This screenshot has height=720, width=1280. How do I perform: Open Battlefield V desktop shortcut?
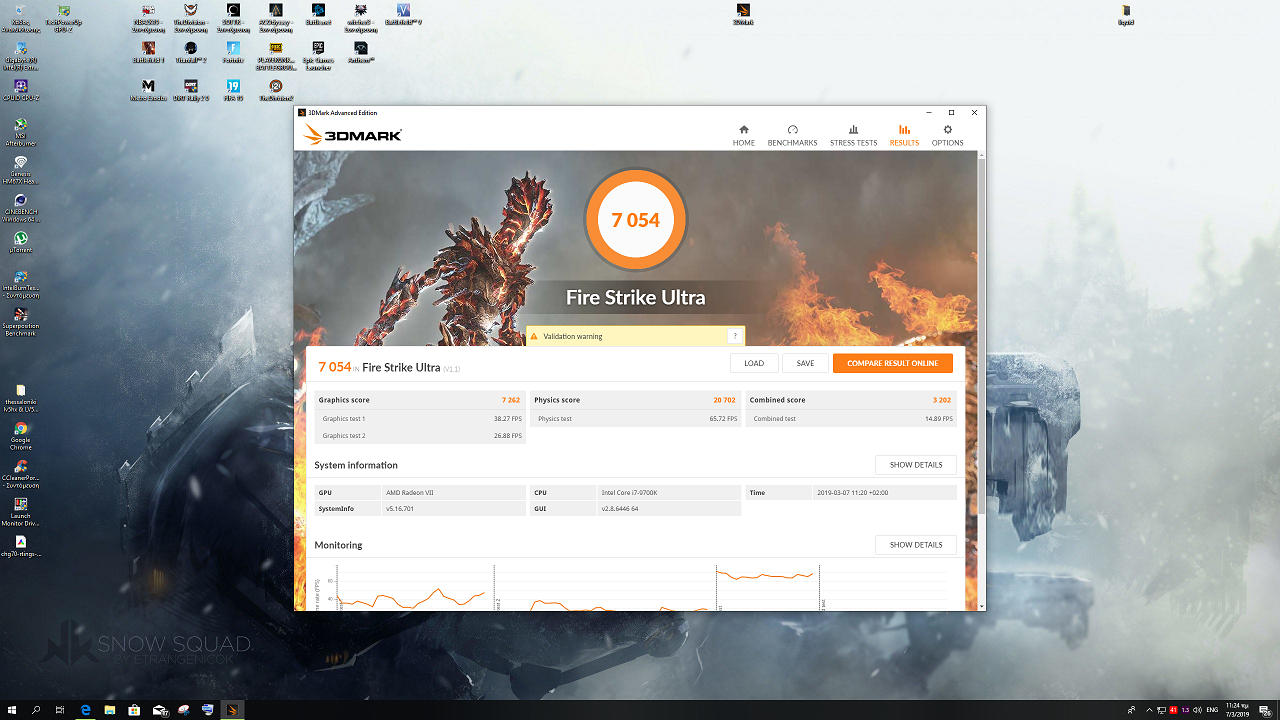pyautogui.click(x=403, y=14)
